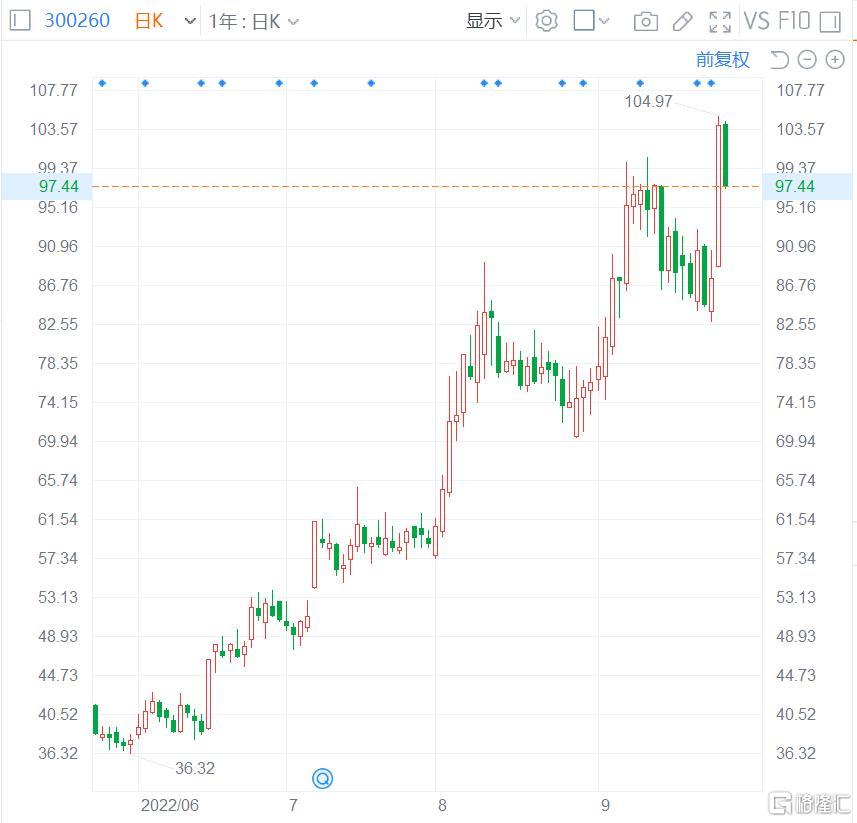Open chart settings gear icon
The height and width of the screenshot is (823, 857).
click(x=546, y=21)
